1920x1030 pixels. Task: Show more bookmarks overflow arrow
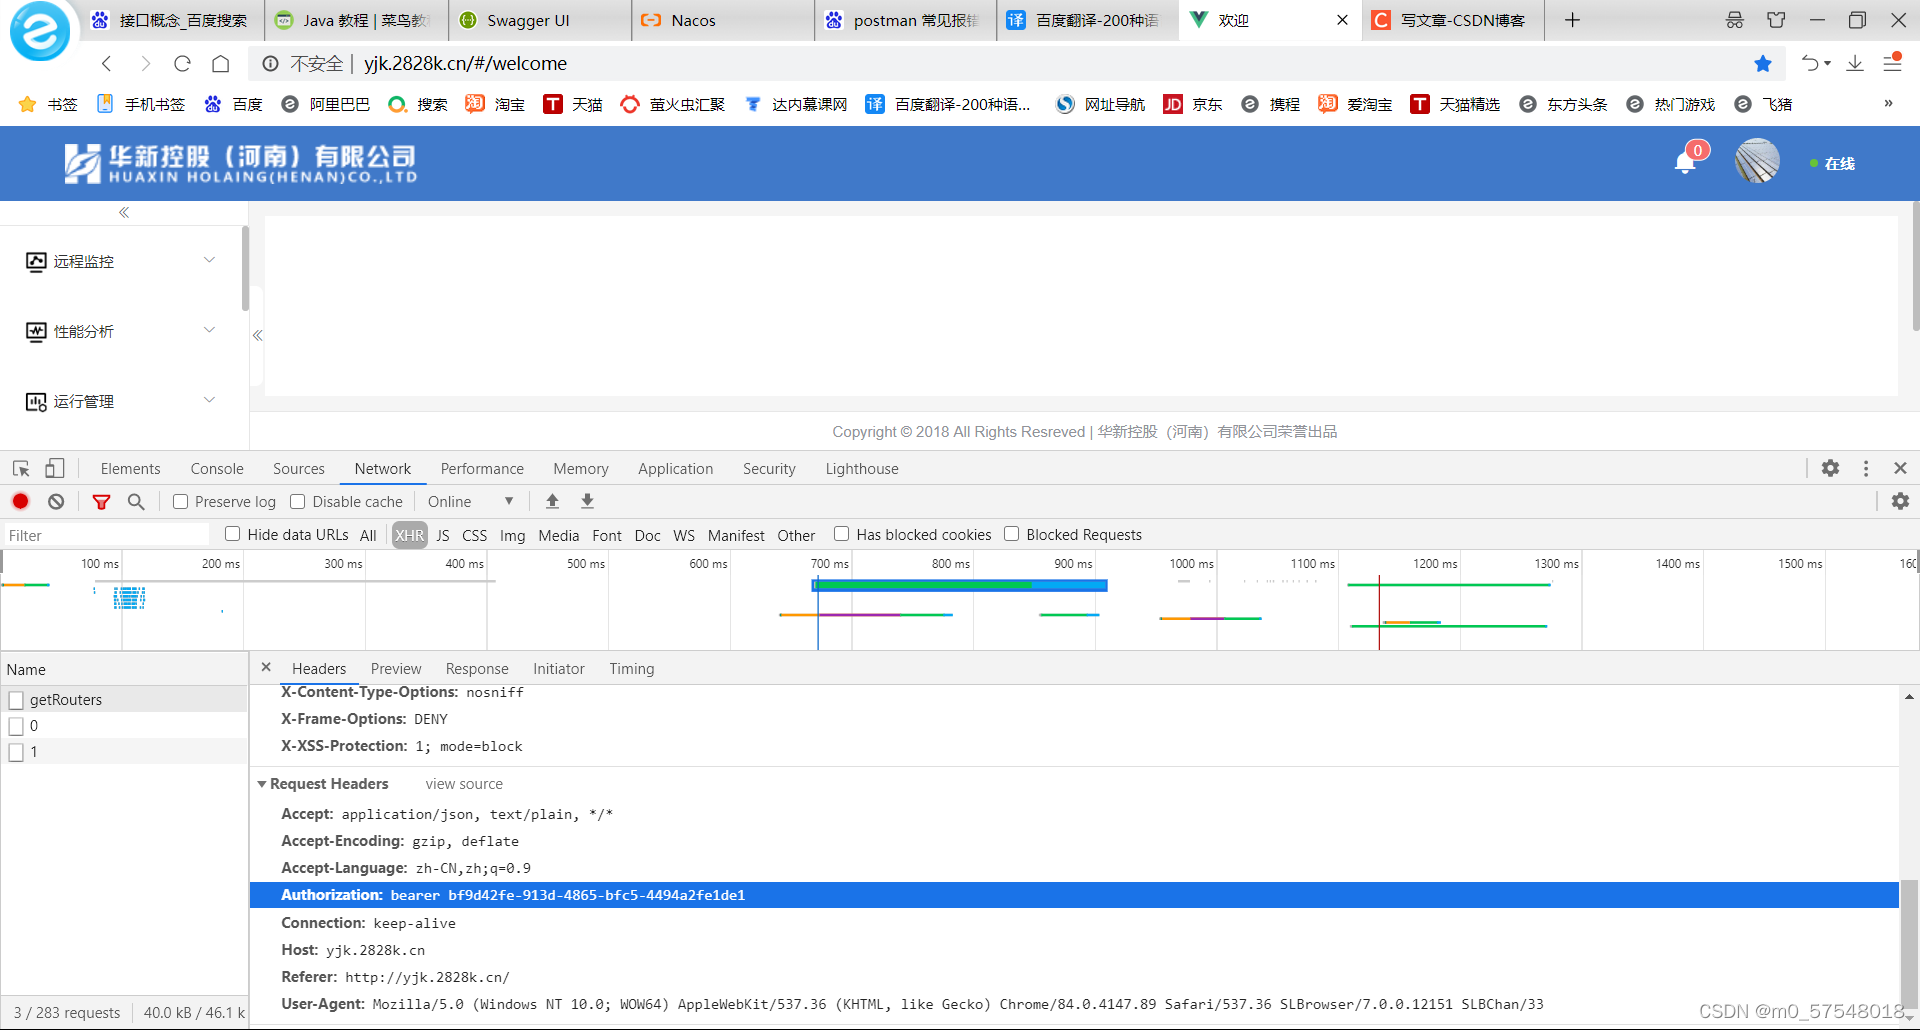[1888, 103]
